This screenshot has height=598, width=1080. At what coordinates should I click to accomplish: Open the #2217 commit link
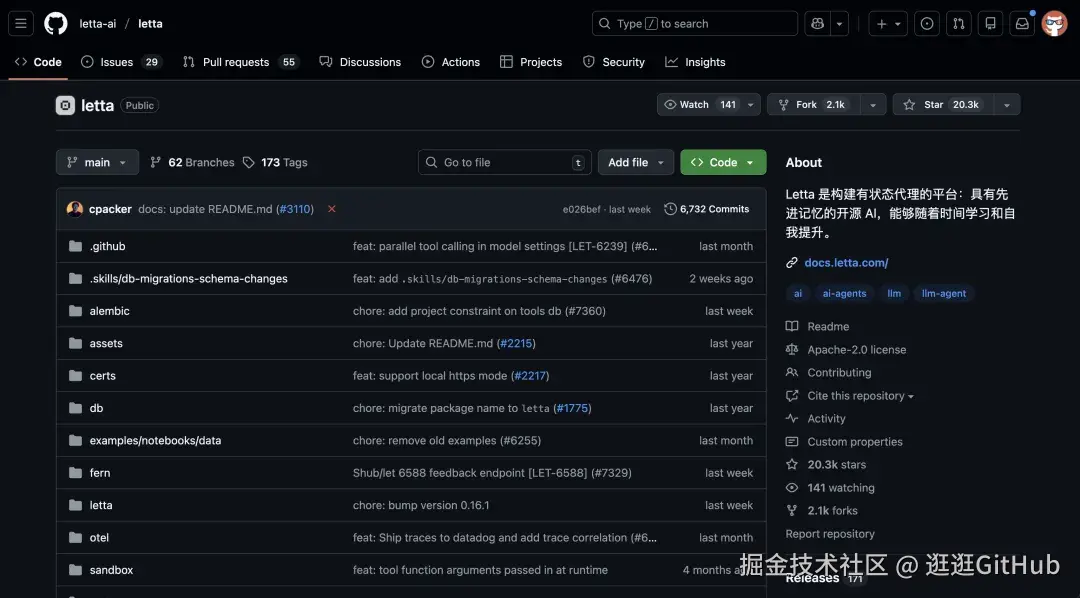point(530,375)
